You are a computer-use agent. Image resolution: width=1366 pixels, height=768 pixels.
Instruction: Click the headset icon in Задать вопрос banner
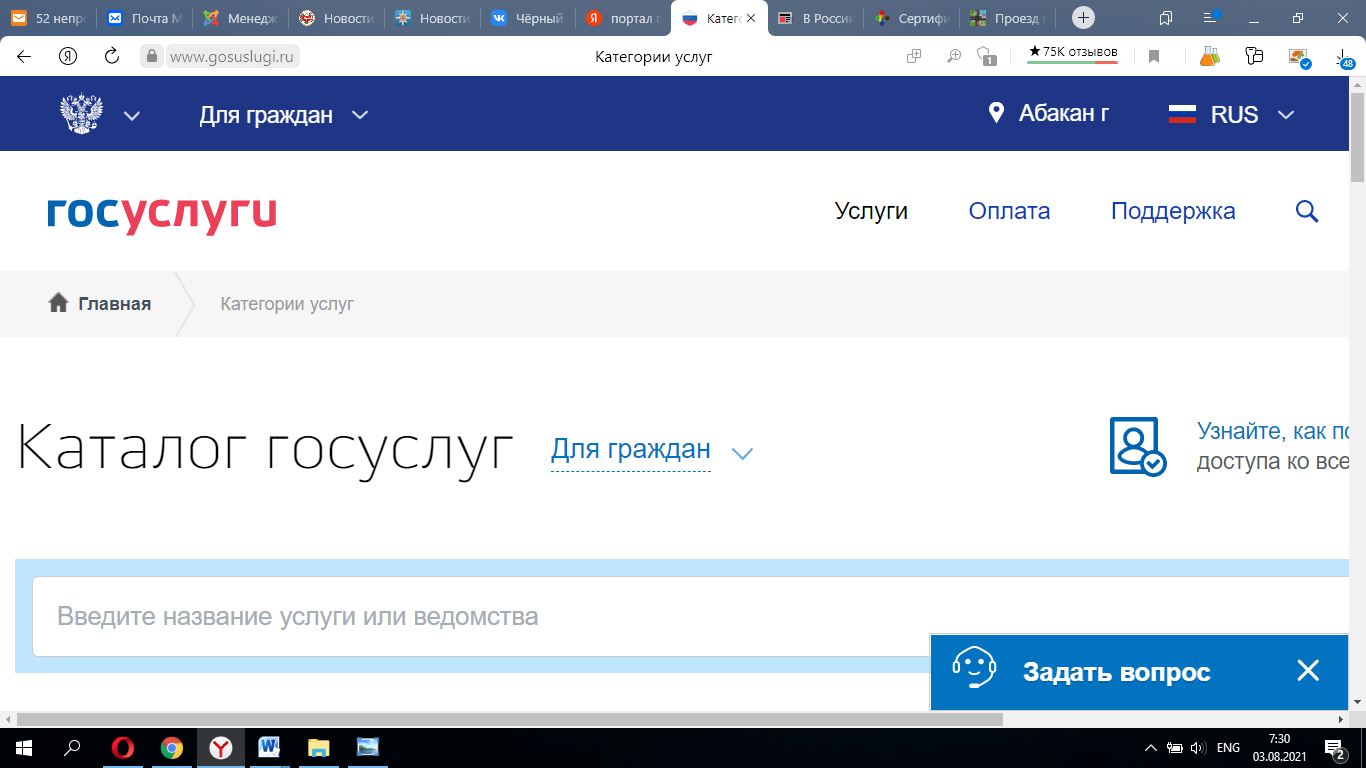974,670
